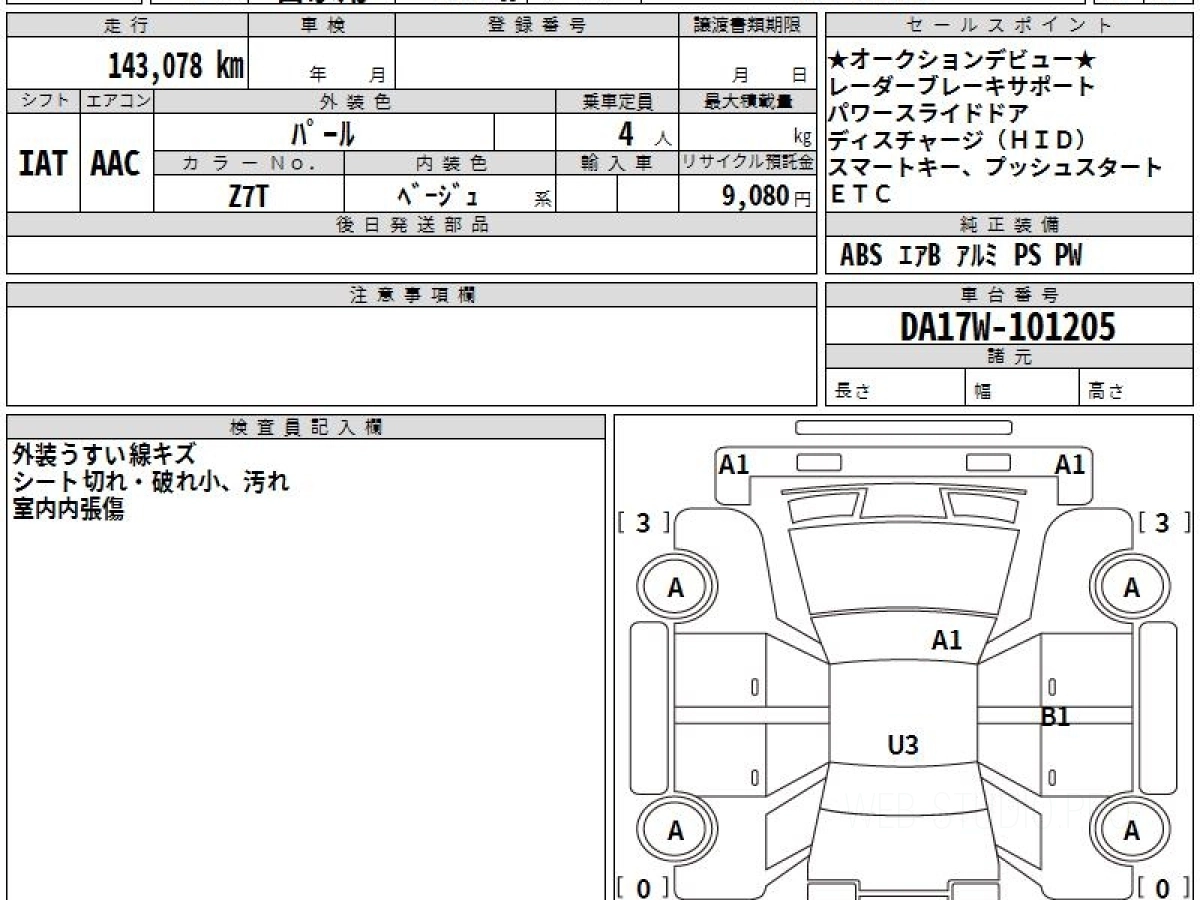This screenshot has height=900, width=1200.
Task: Click the 譲渡書類期限 header cell
Action: point(748,26)
